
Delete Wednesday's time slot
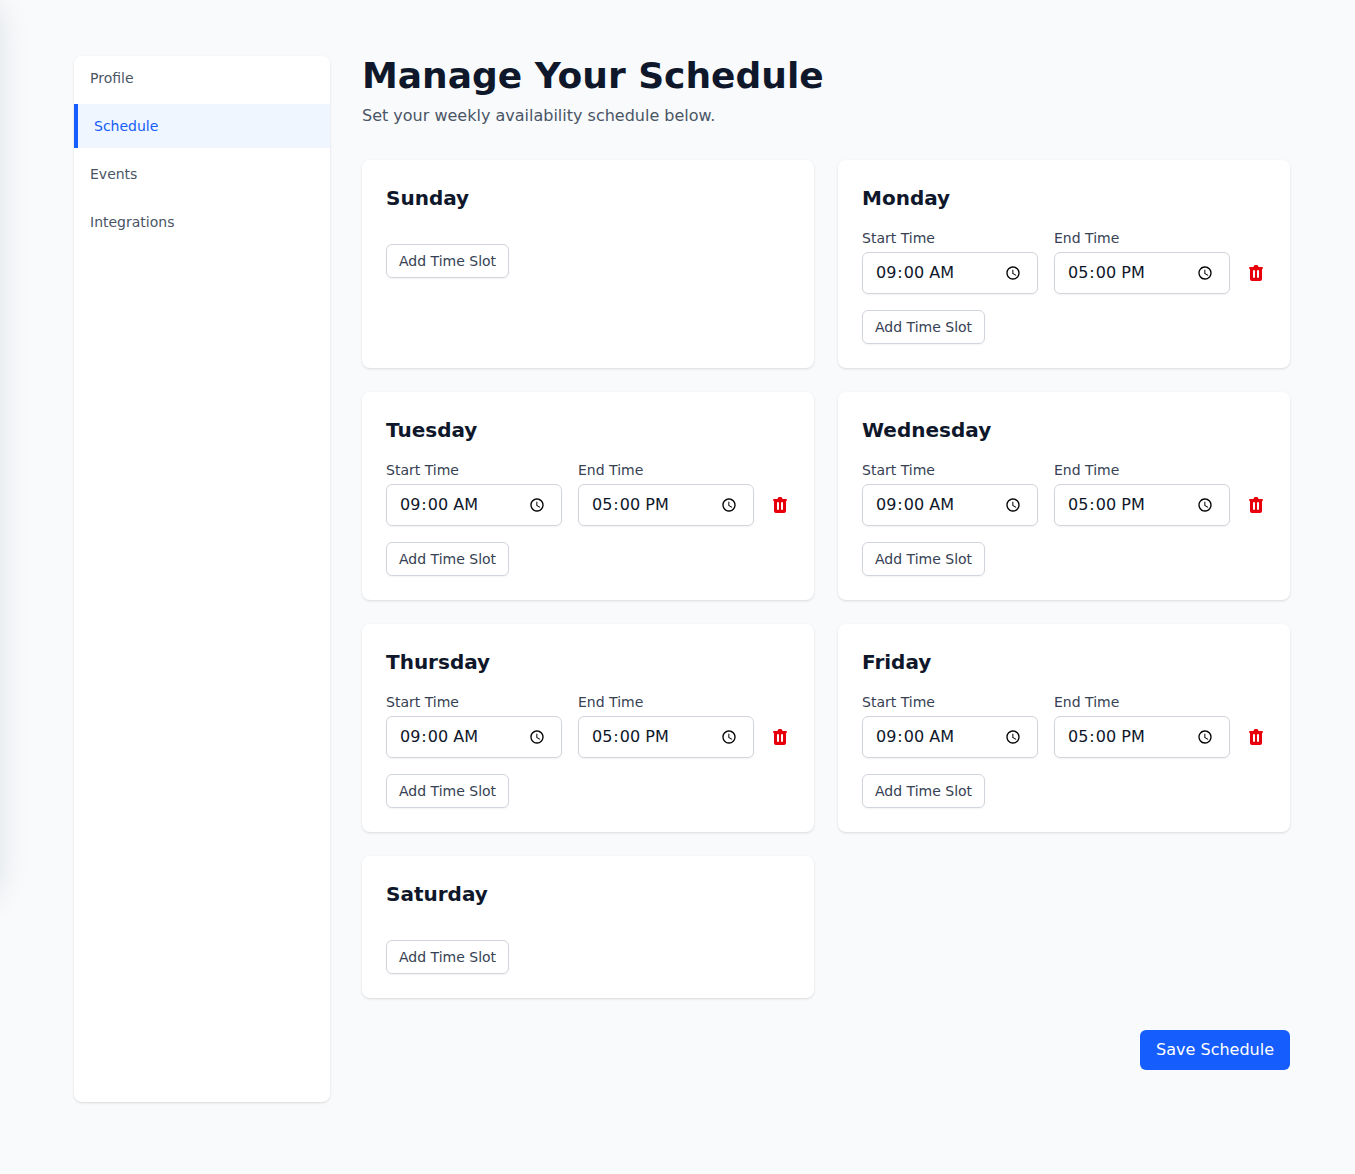[x=1255, y=505]
